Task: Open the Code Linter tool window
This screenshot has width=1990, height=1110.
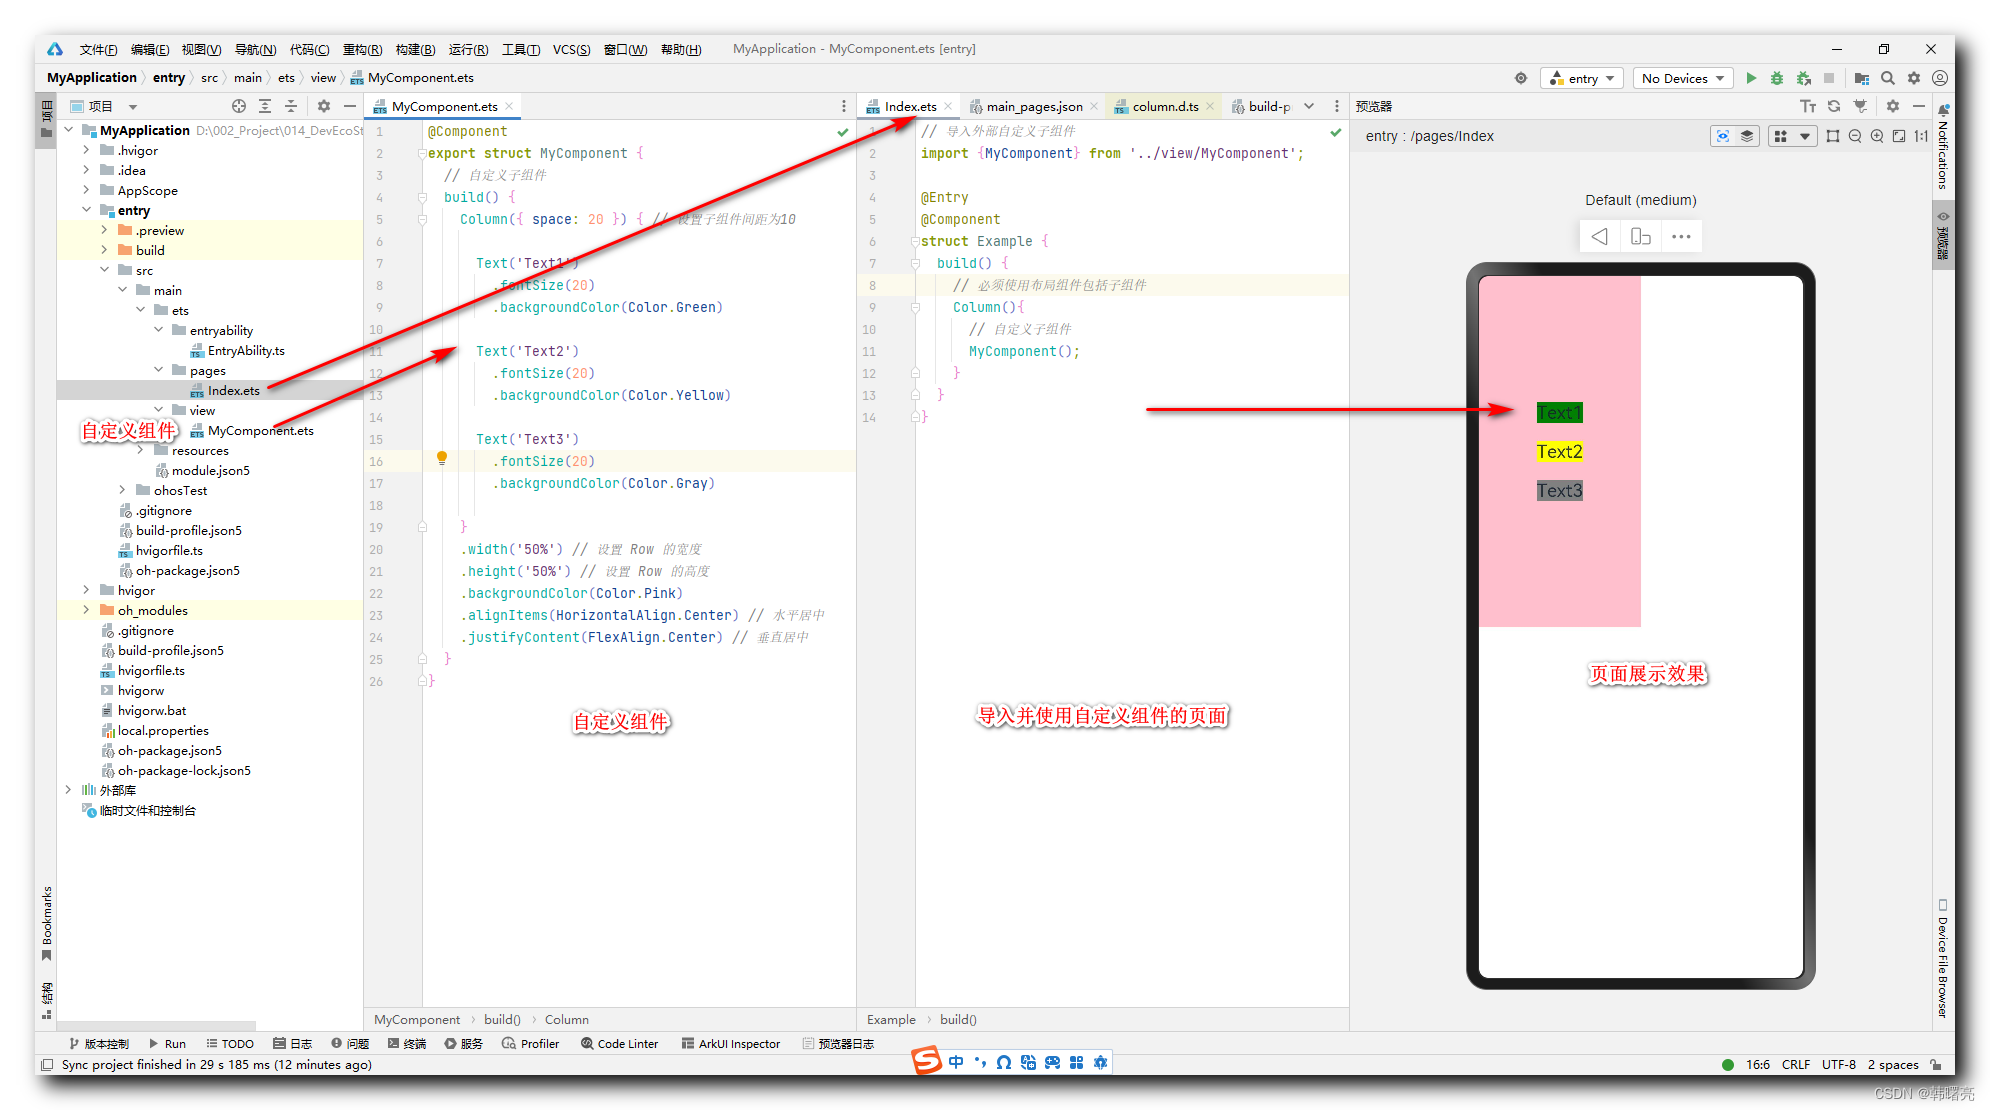Action: click(x=619, y=1043)
